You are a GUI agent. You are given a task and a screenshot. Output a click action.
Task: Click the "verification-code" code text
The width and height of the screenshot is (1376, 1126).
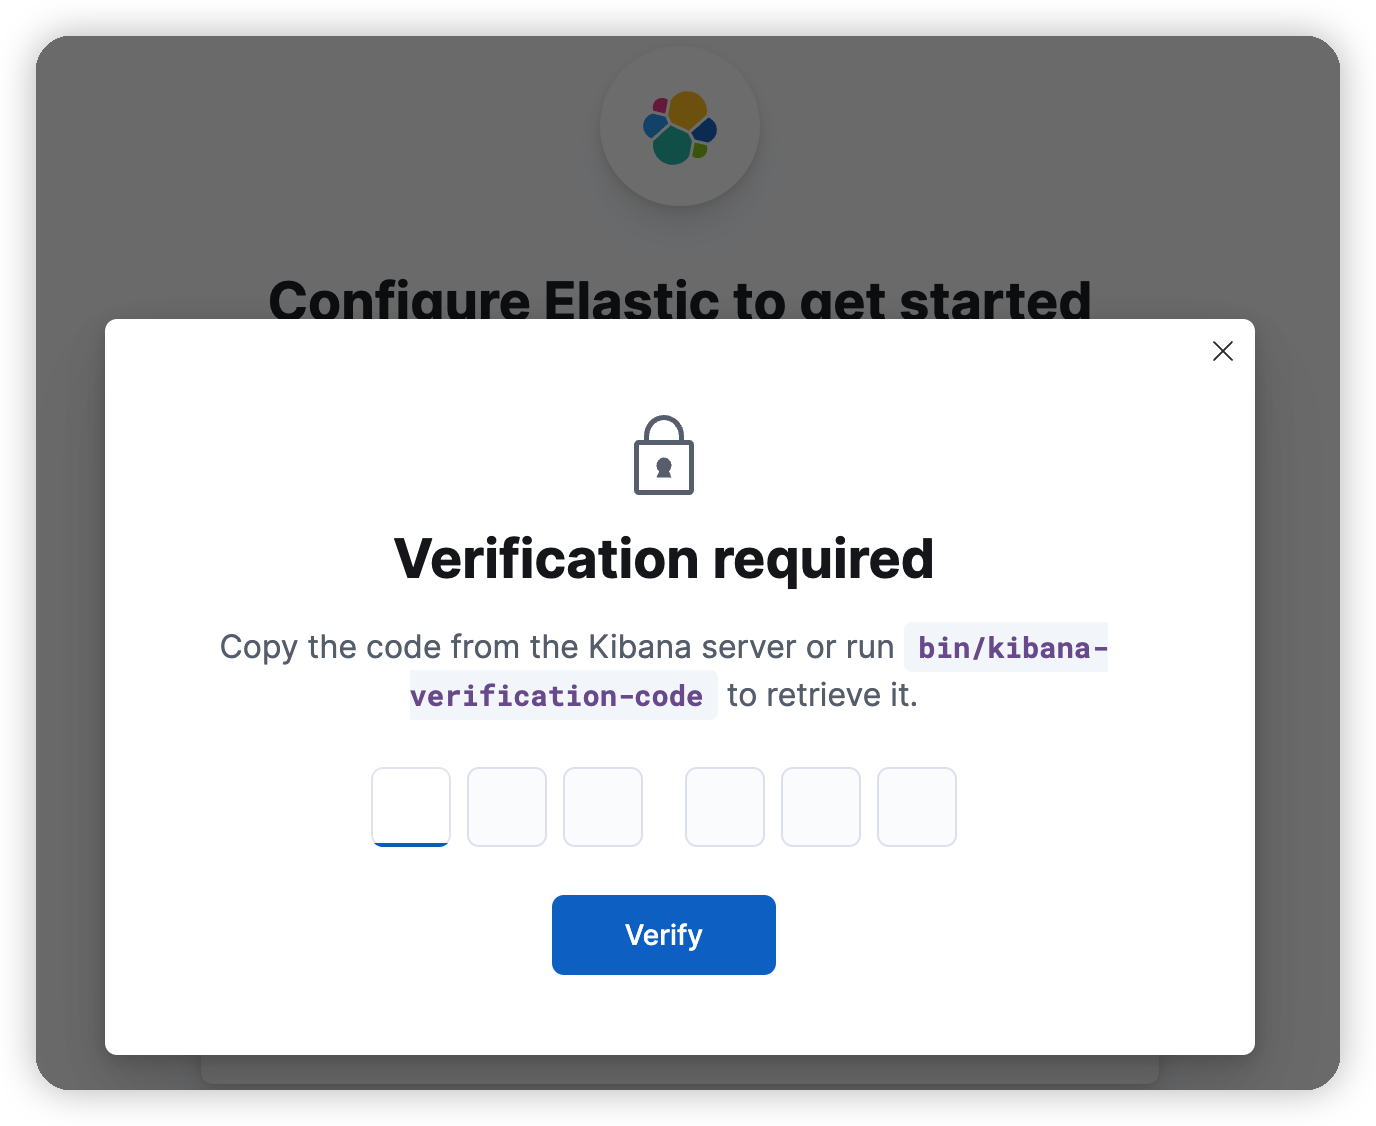(x=557, y=696)
